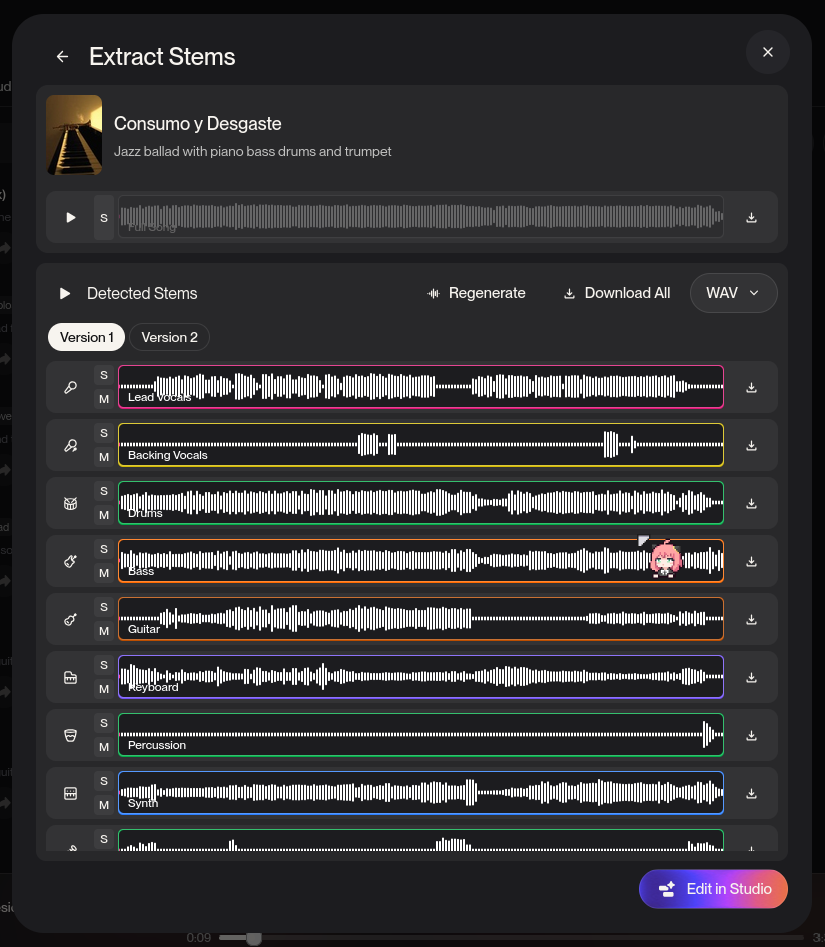825x947 pixels.
Task: Download the Guitar stem
Action: 751,619
